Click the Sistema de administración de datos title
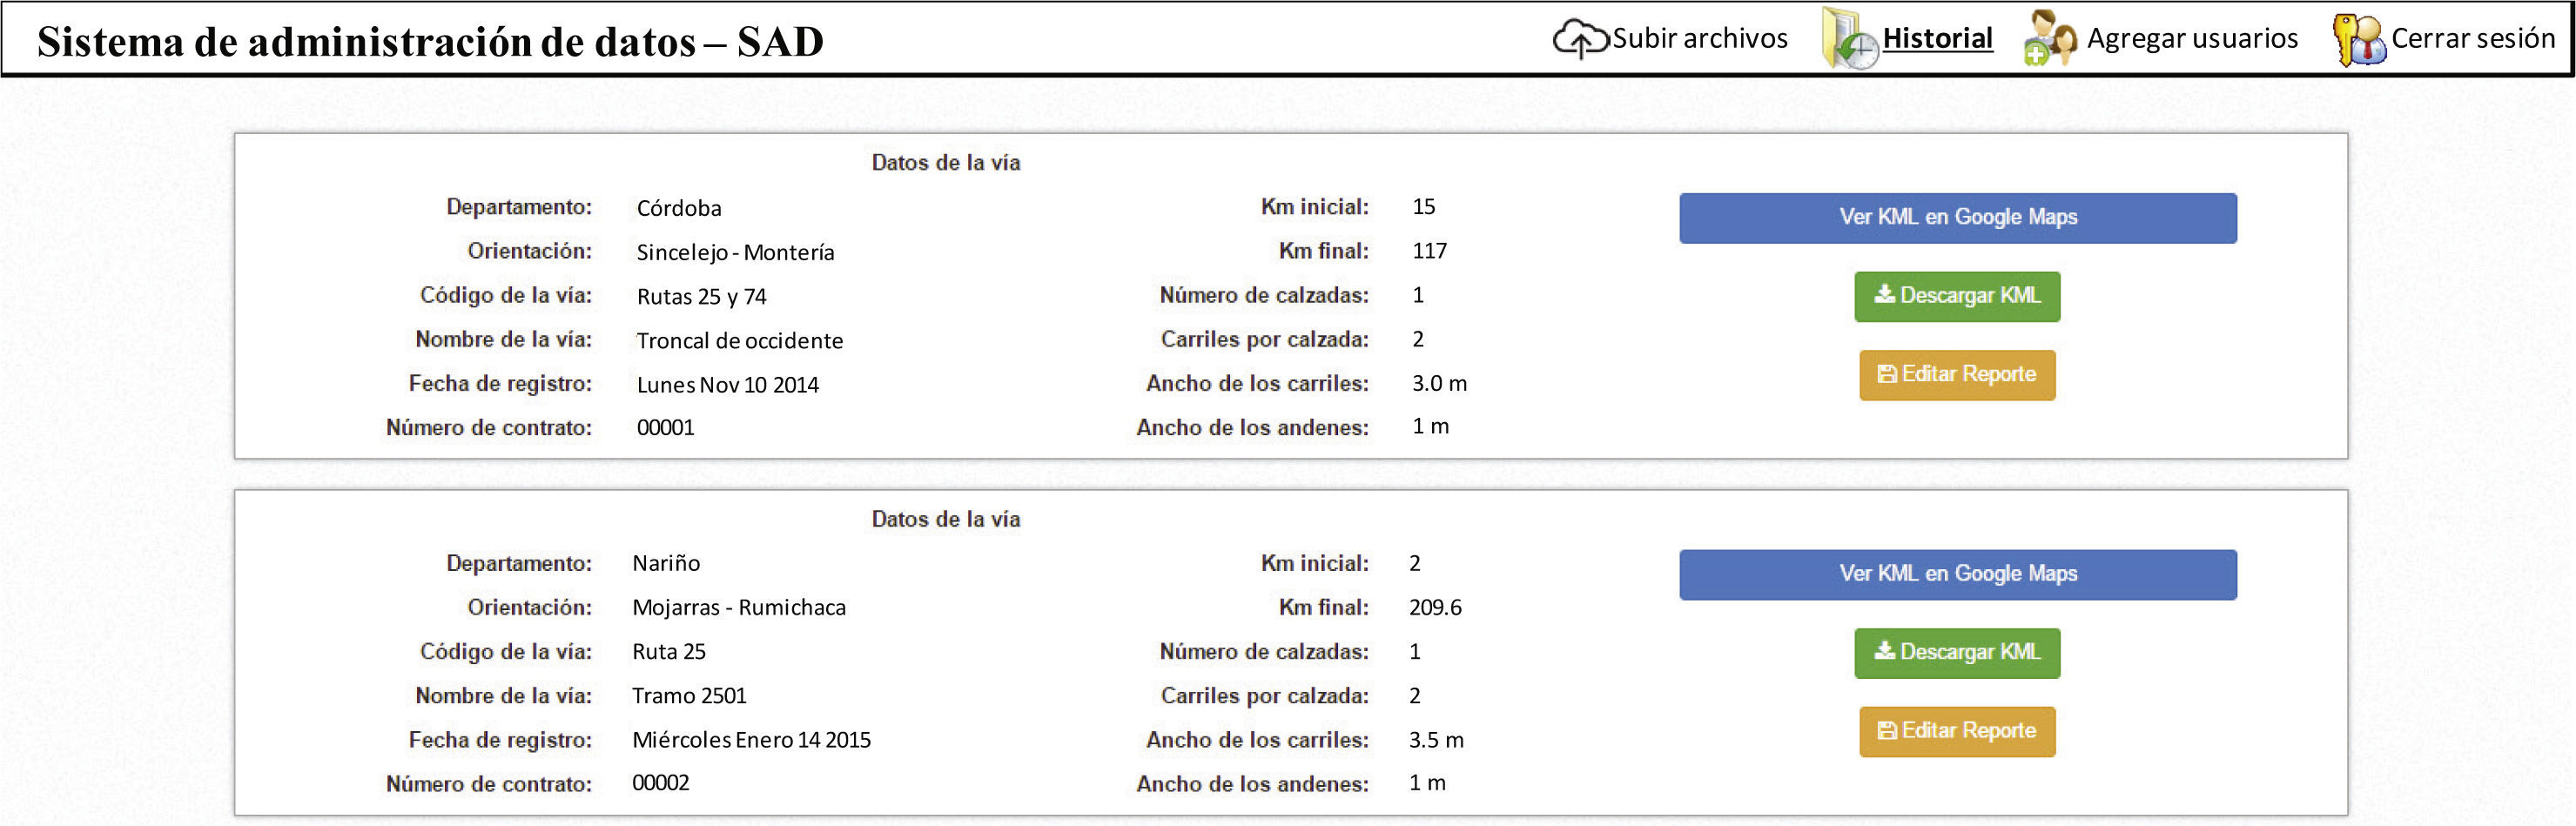This screenshot has width=2576, height=826. click(430, 41)
